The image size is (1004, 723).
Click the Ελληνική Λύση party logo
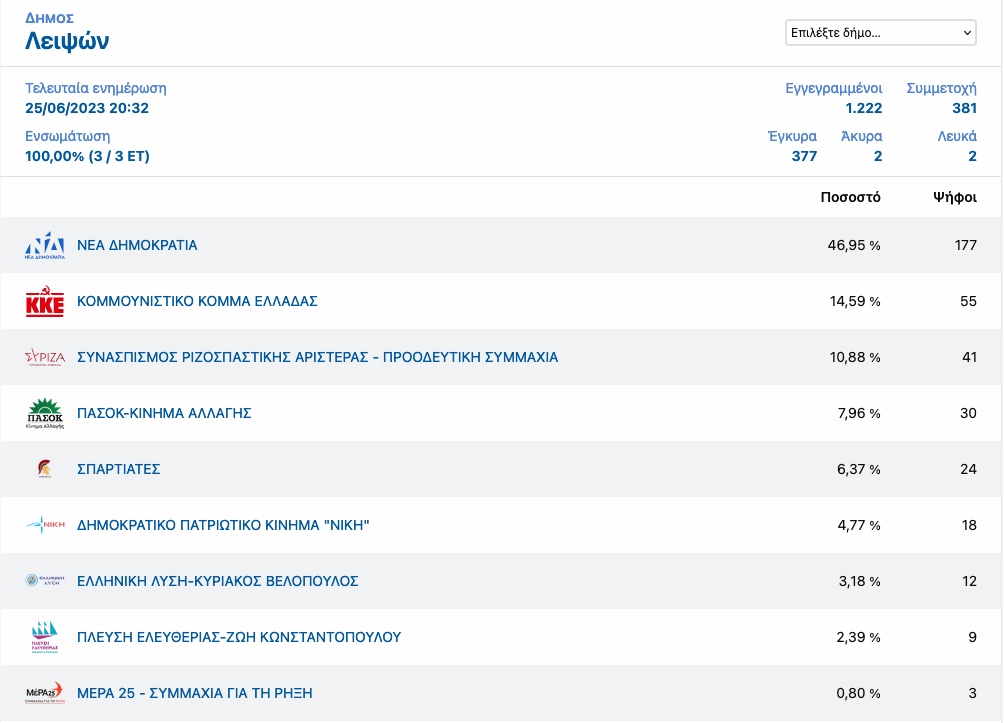(45, 581)
